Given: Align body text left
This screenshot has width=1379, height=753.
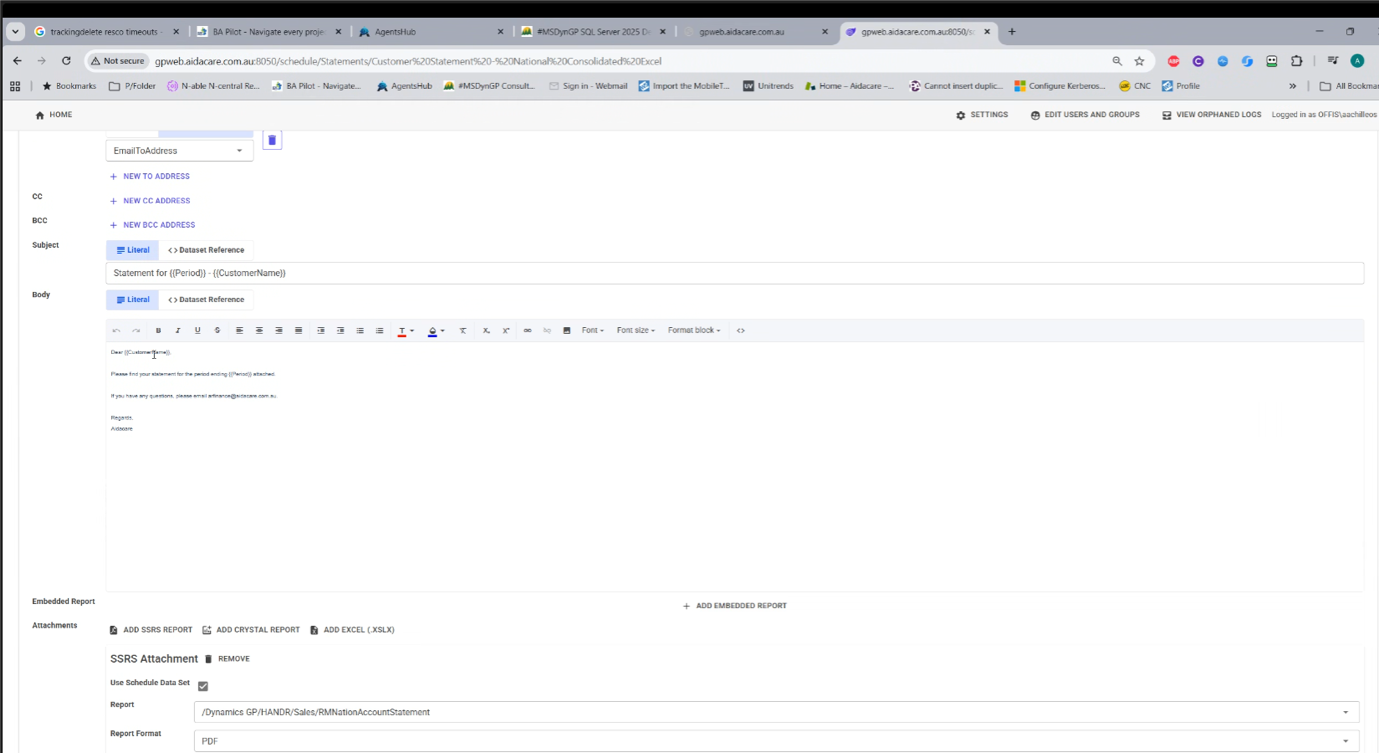Looking at the screenshot, I should point(239,330).
